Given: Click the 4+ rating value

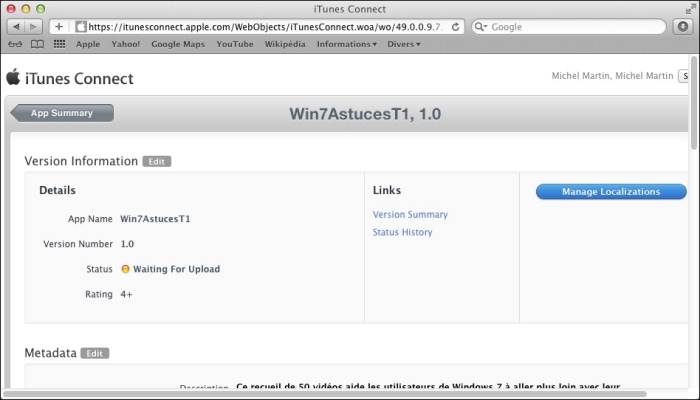Looking at the screenshot, I should pos(126,294).
